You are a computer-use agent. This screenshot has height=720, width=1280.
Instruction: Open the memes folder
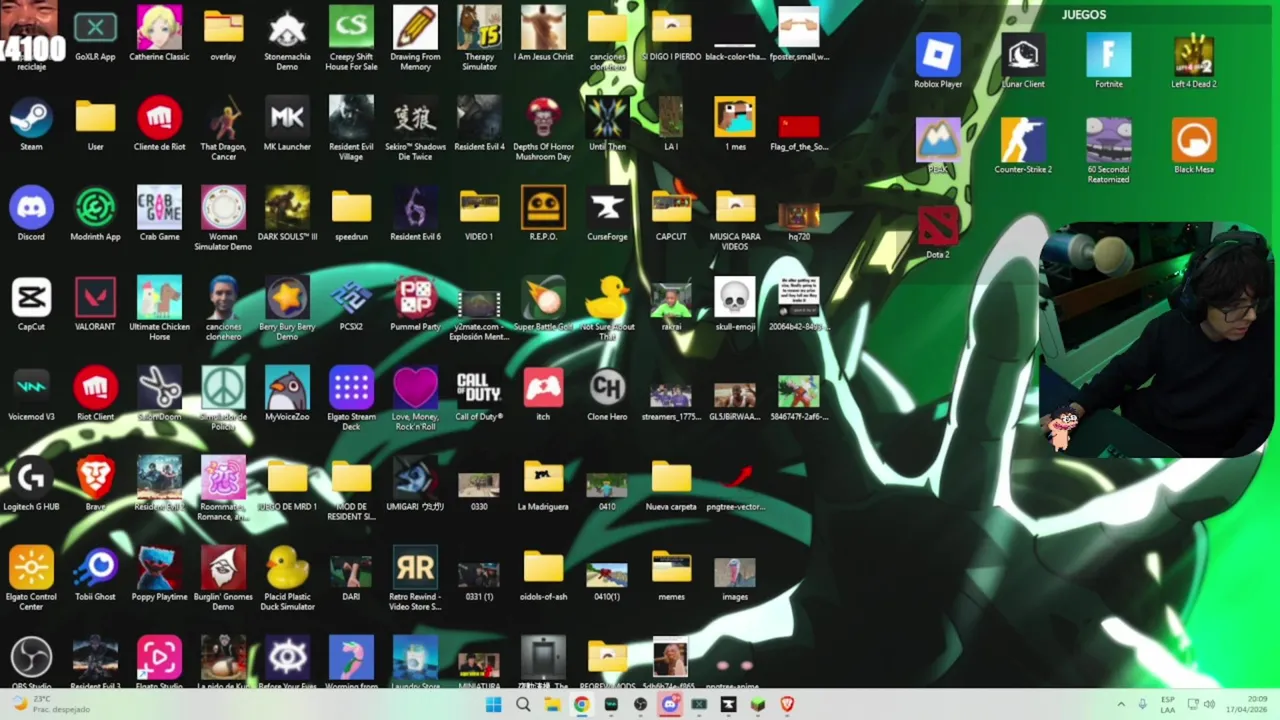click(x=671, y=575)
